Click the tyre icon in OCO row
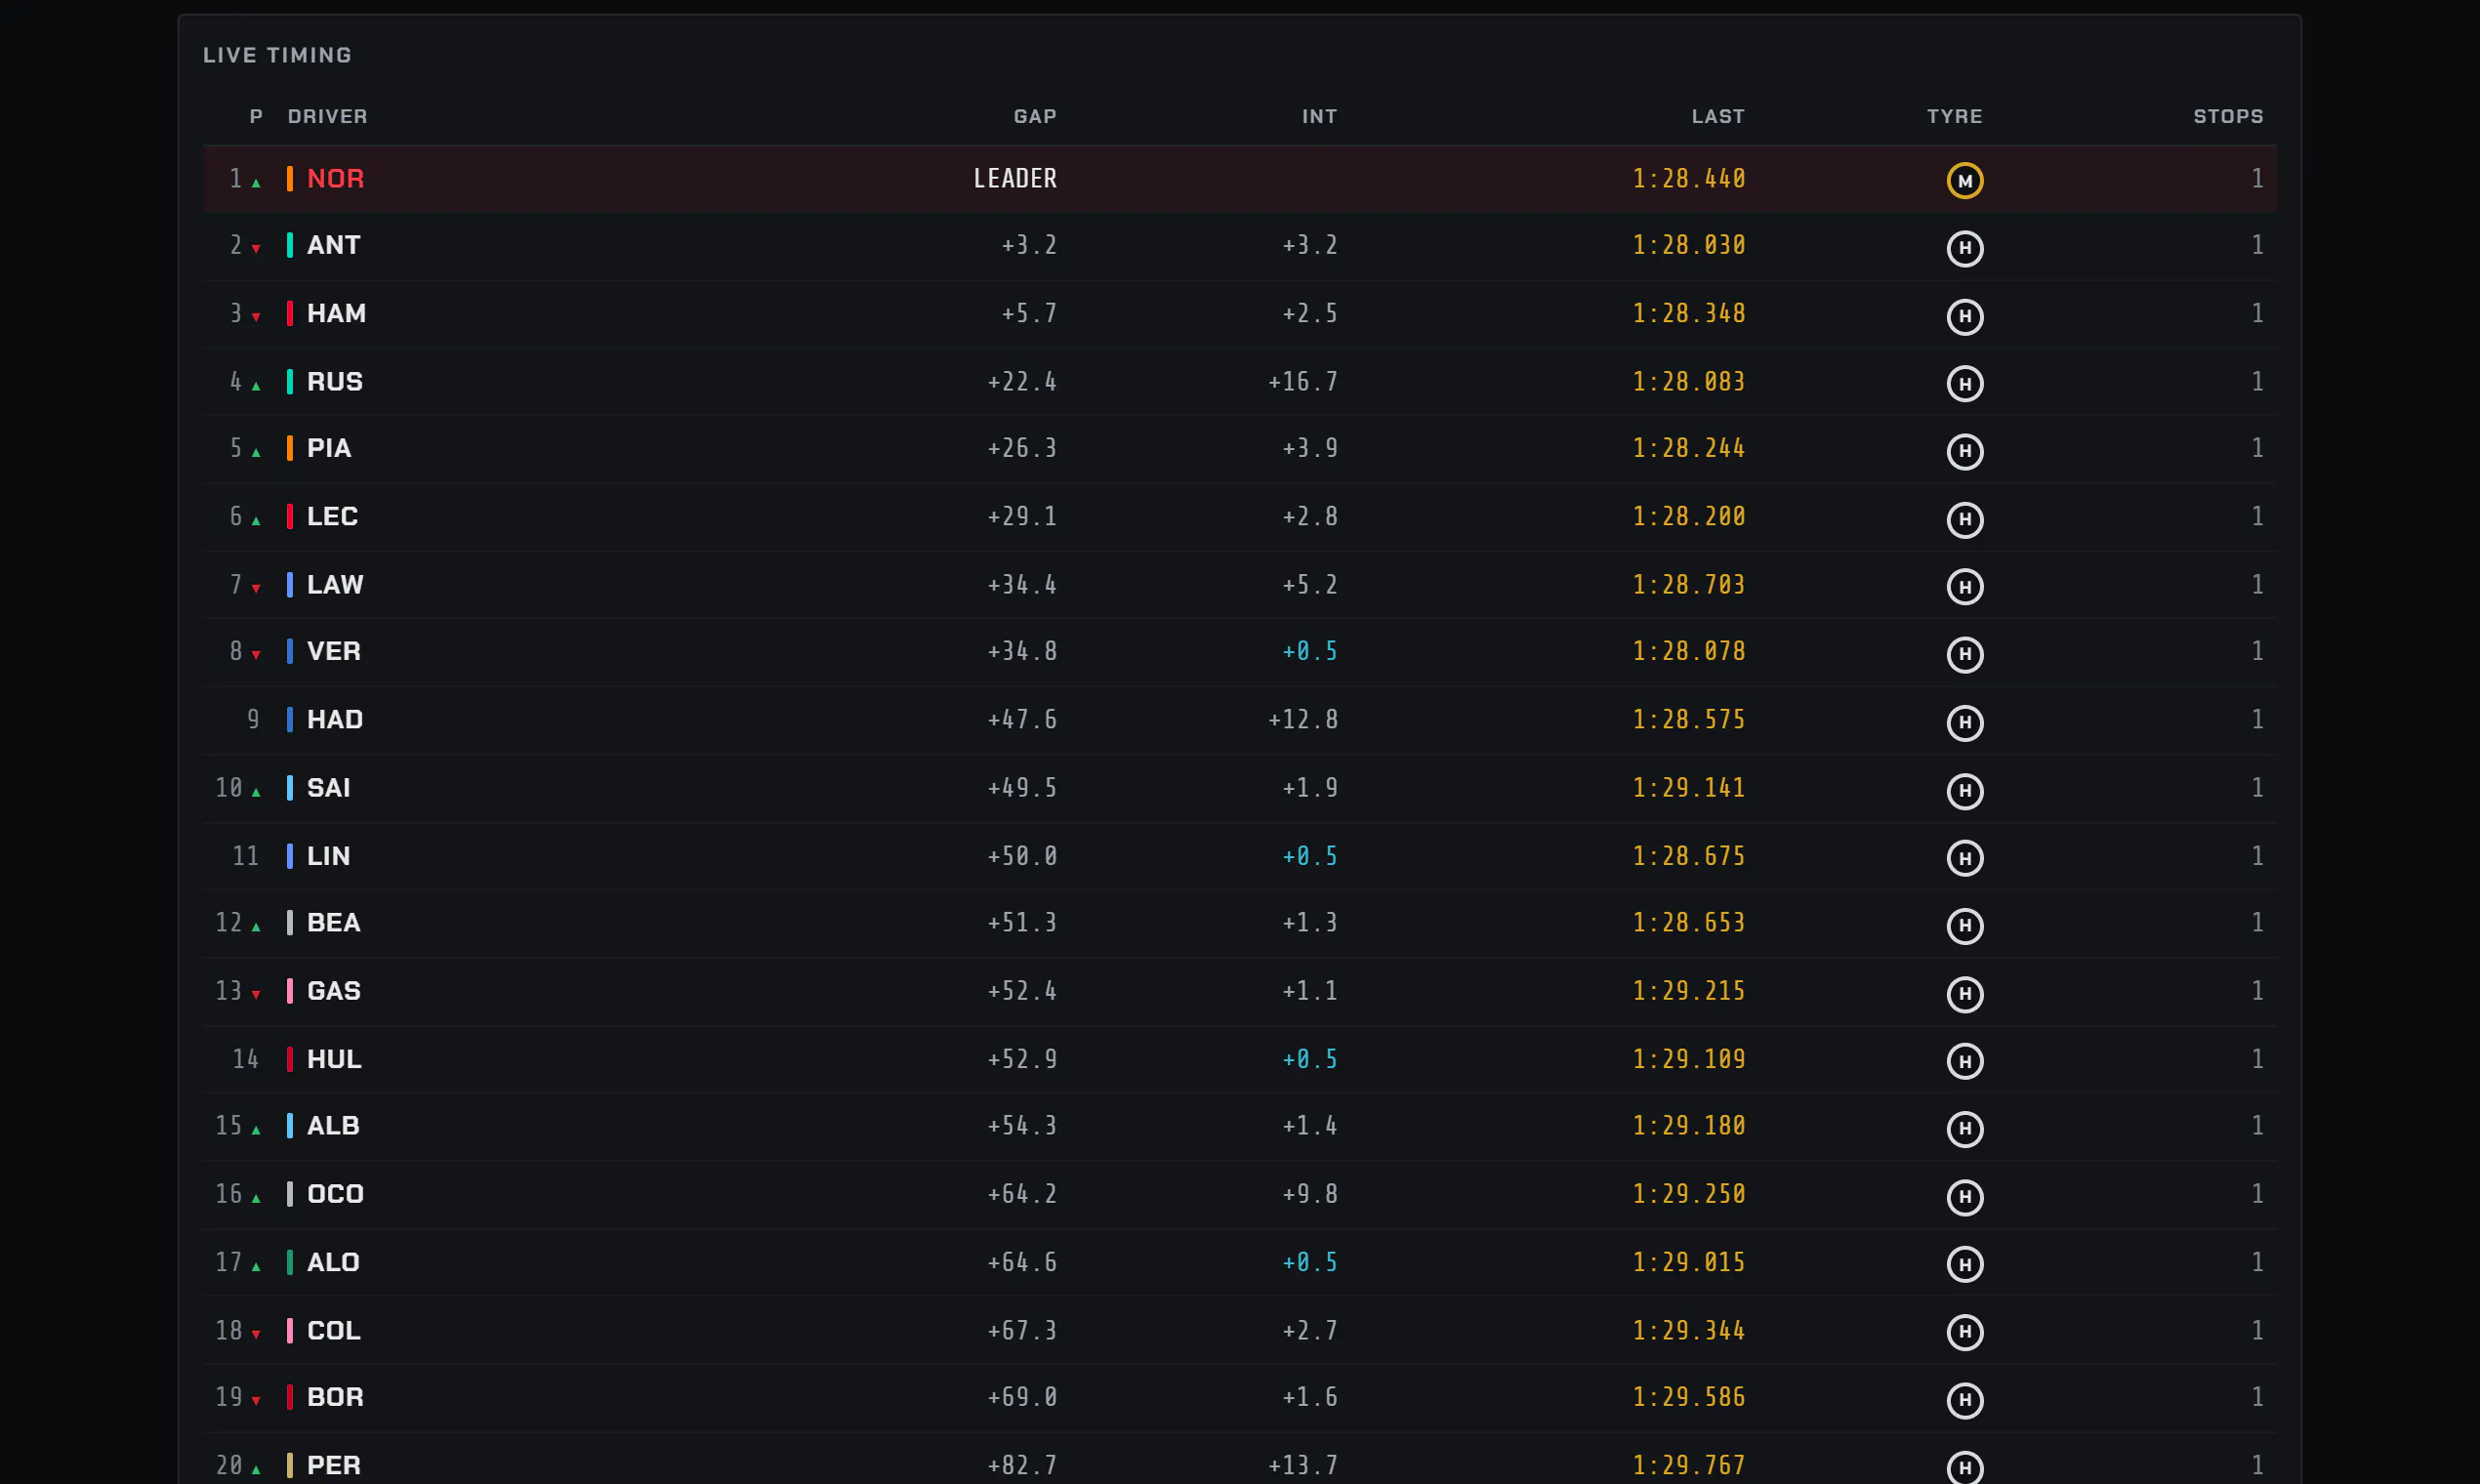Viewport: 2480px width, 1484px height. pos(1964,1197)
